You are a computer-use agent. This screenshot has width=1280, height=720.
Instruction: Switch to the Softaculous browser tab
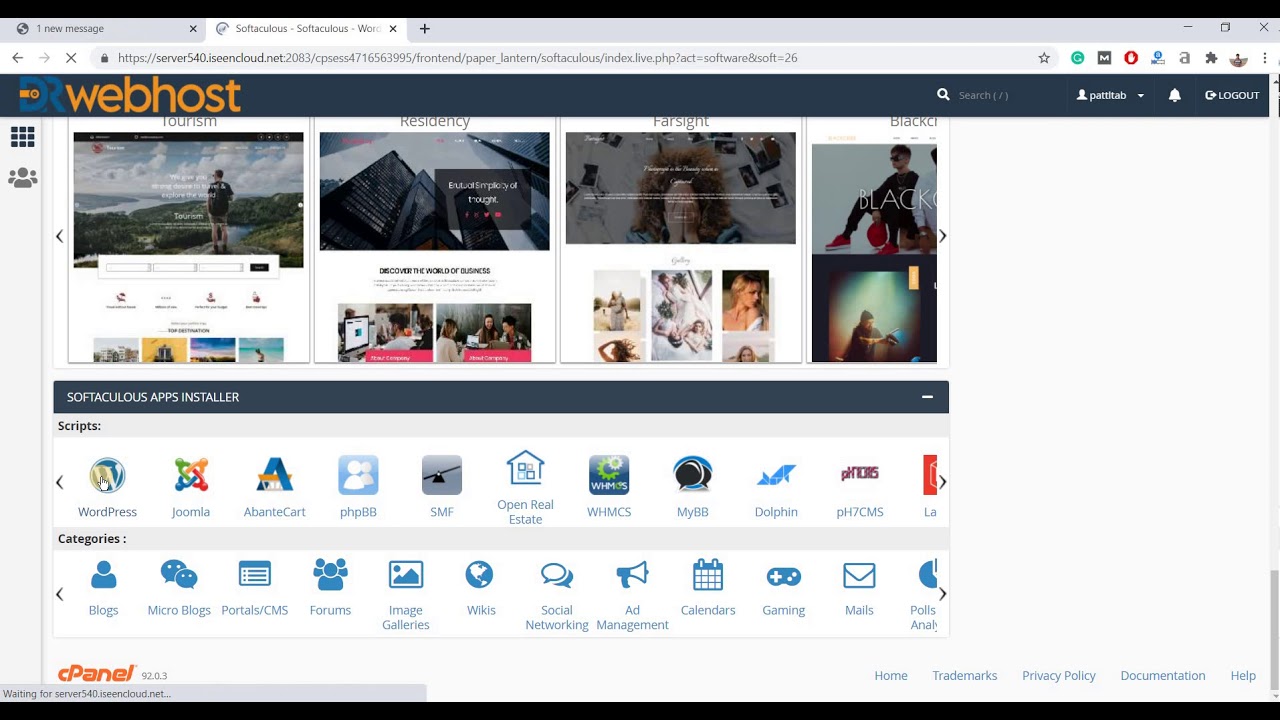tap(305, 29)
